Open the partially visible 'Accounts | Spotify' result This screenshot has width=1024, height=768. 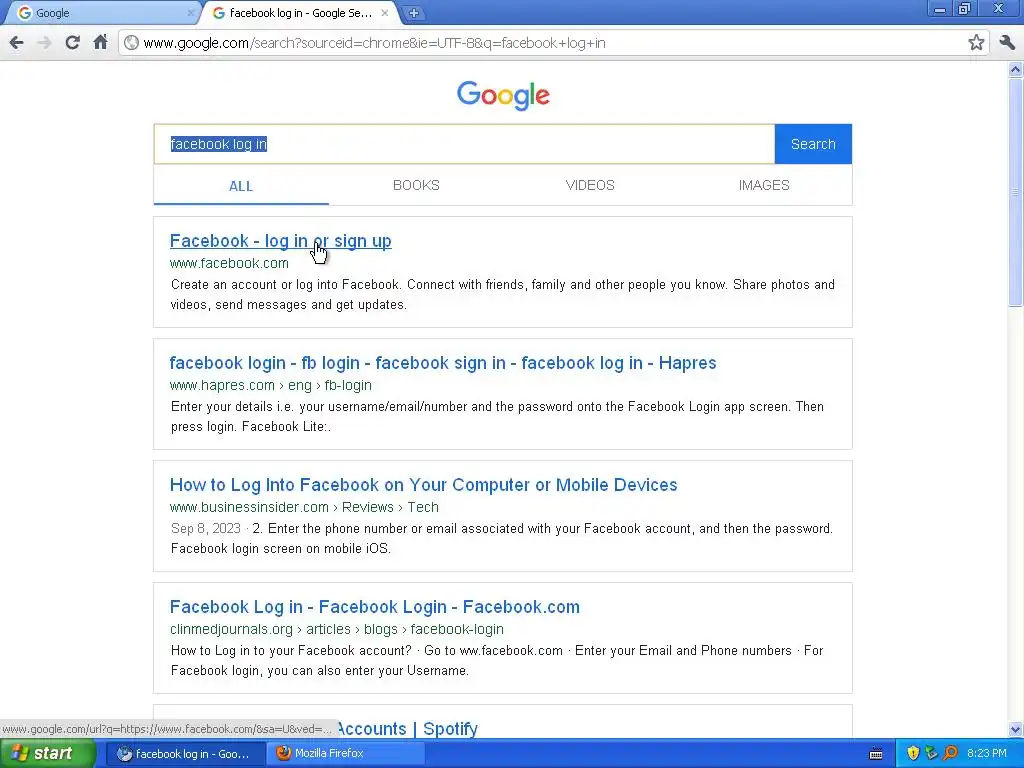coord(407,729)
